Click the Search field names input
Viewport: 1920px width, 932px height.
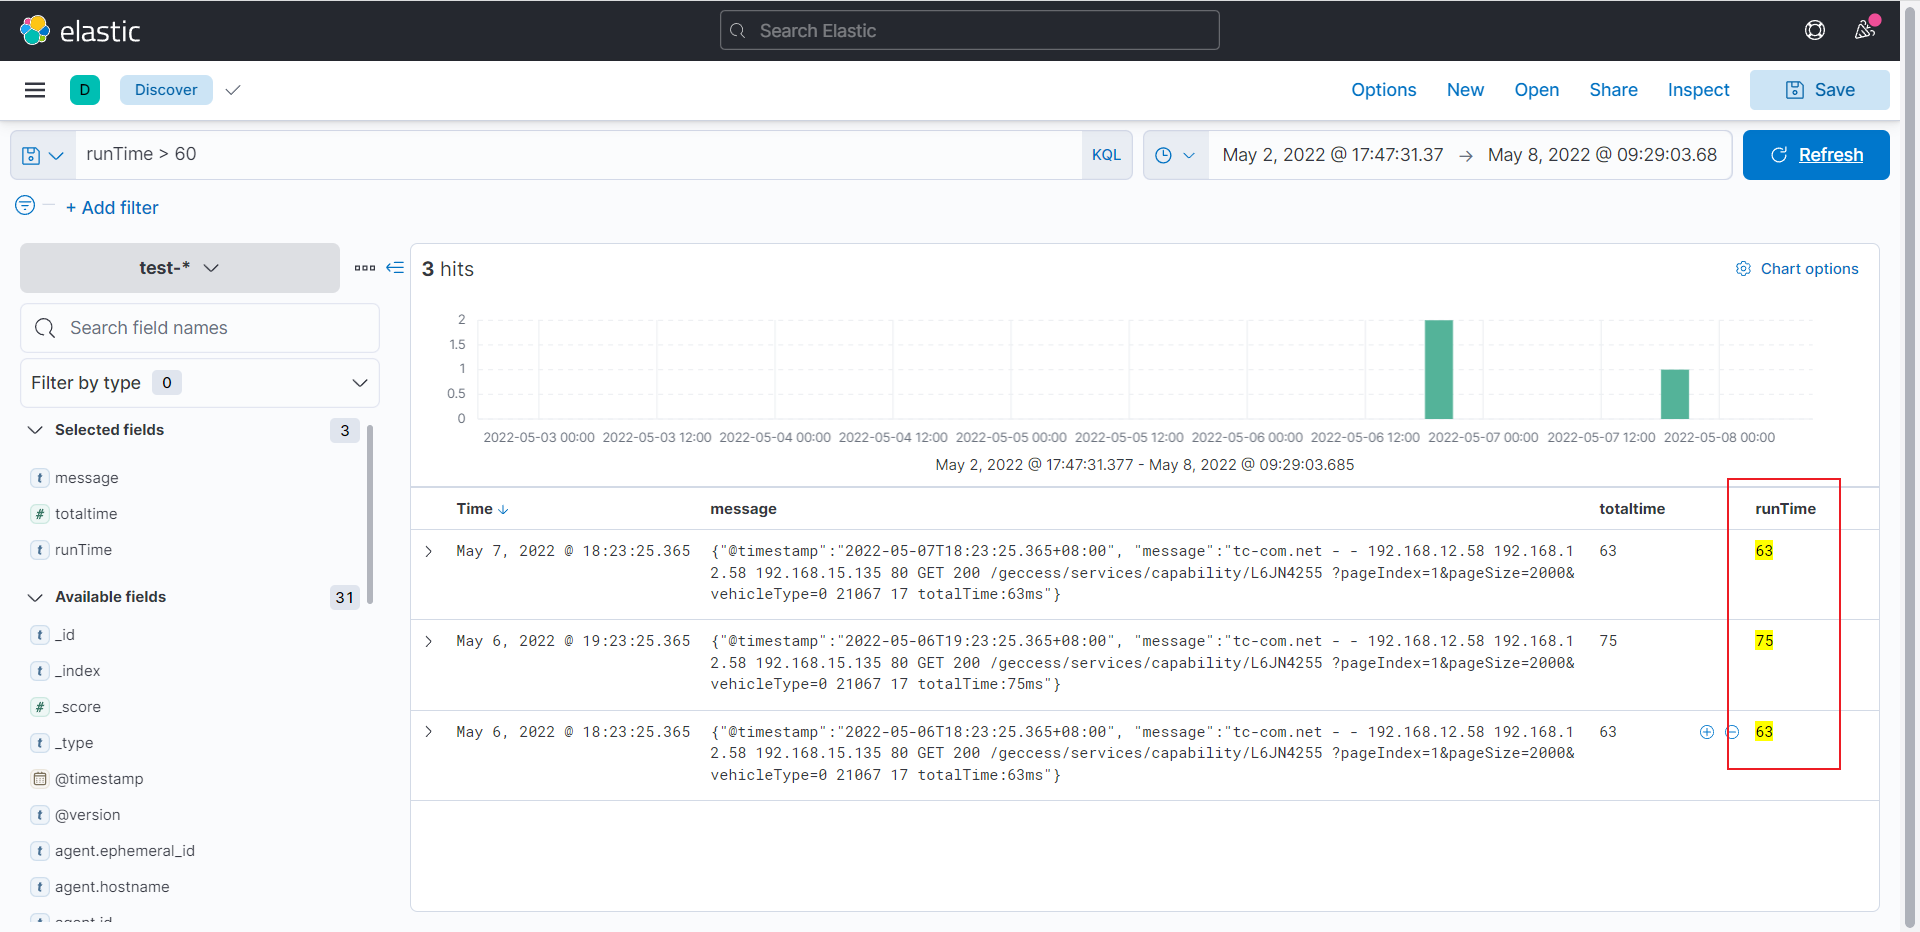[200, 328]
